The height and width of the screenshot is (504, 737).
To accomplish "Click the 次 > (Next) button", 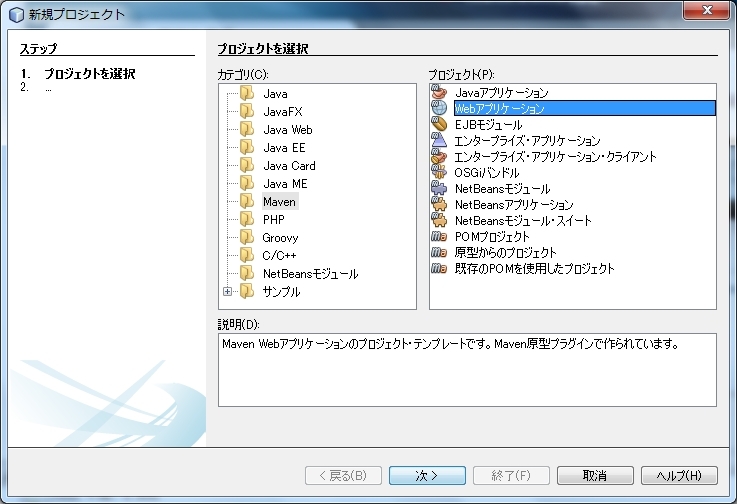I will tap(427, 475).
